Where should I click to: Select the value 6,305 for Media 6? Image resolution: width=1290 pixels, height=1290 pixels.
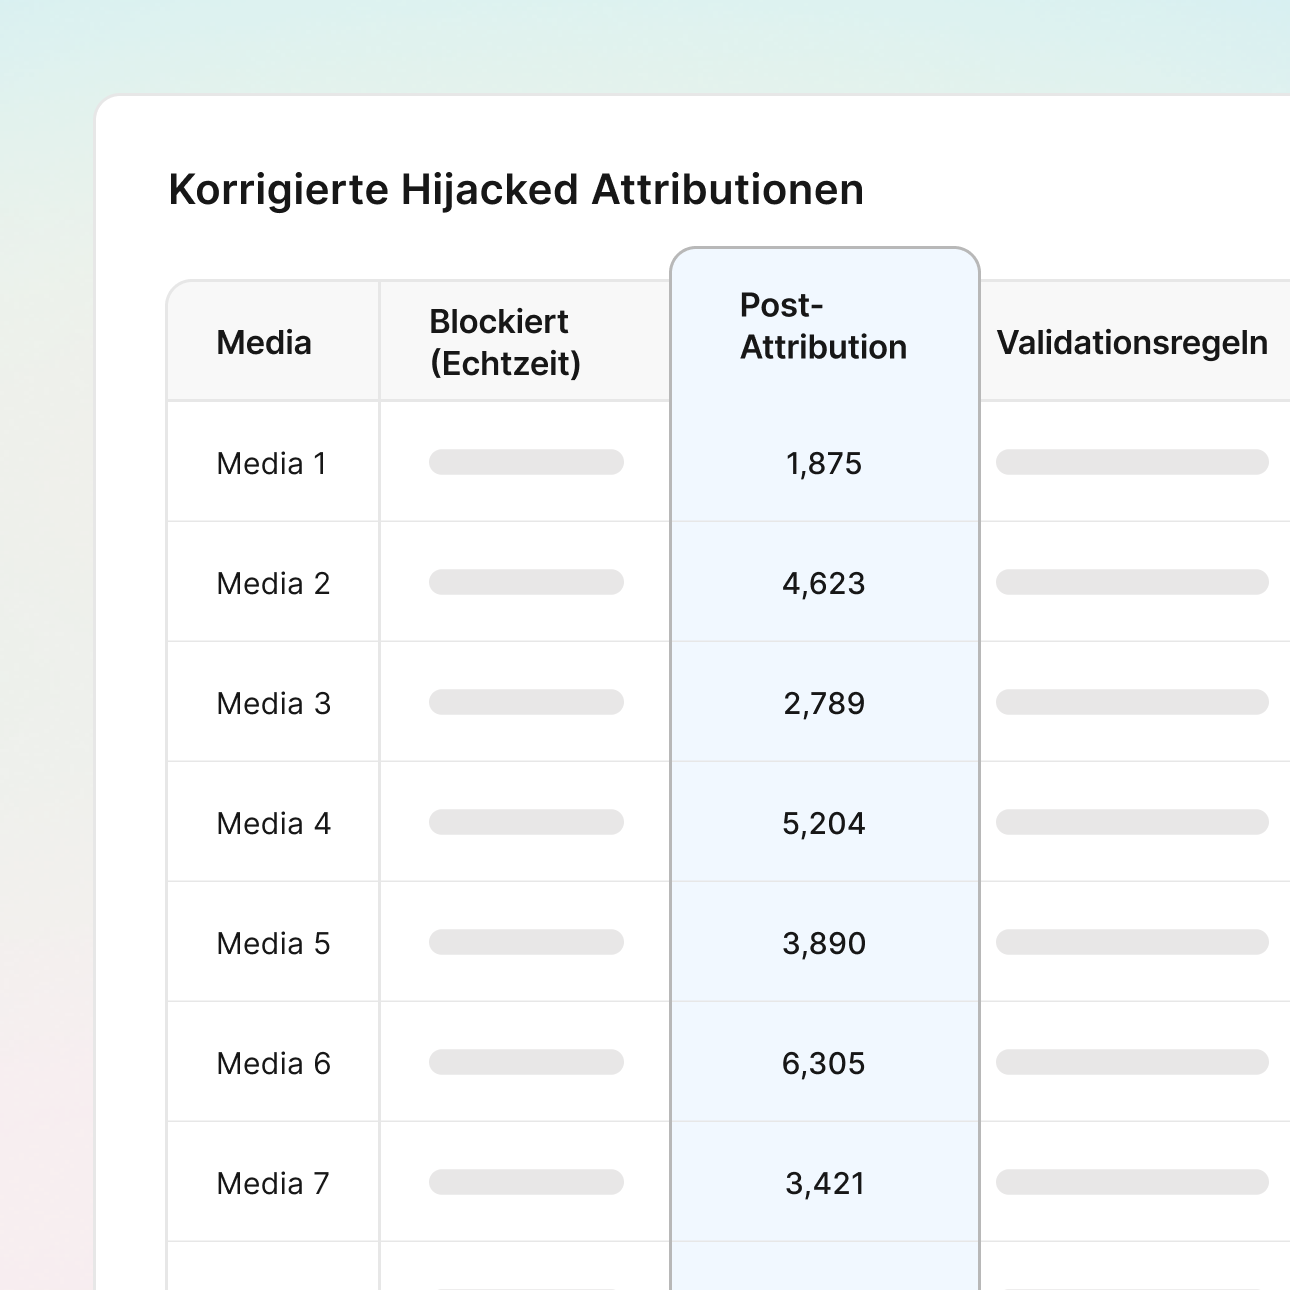(824, 1064)
